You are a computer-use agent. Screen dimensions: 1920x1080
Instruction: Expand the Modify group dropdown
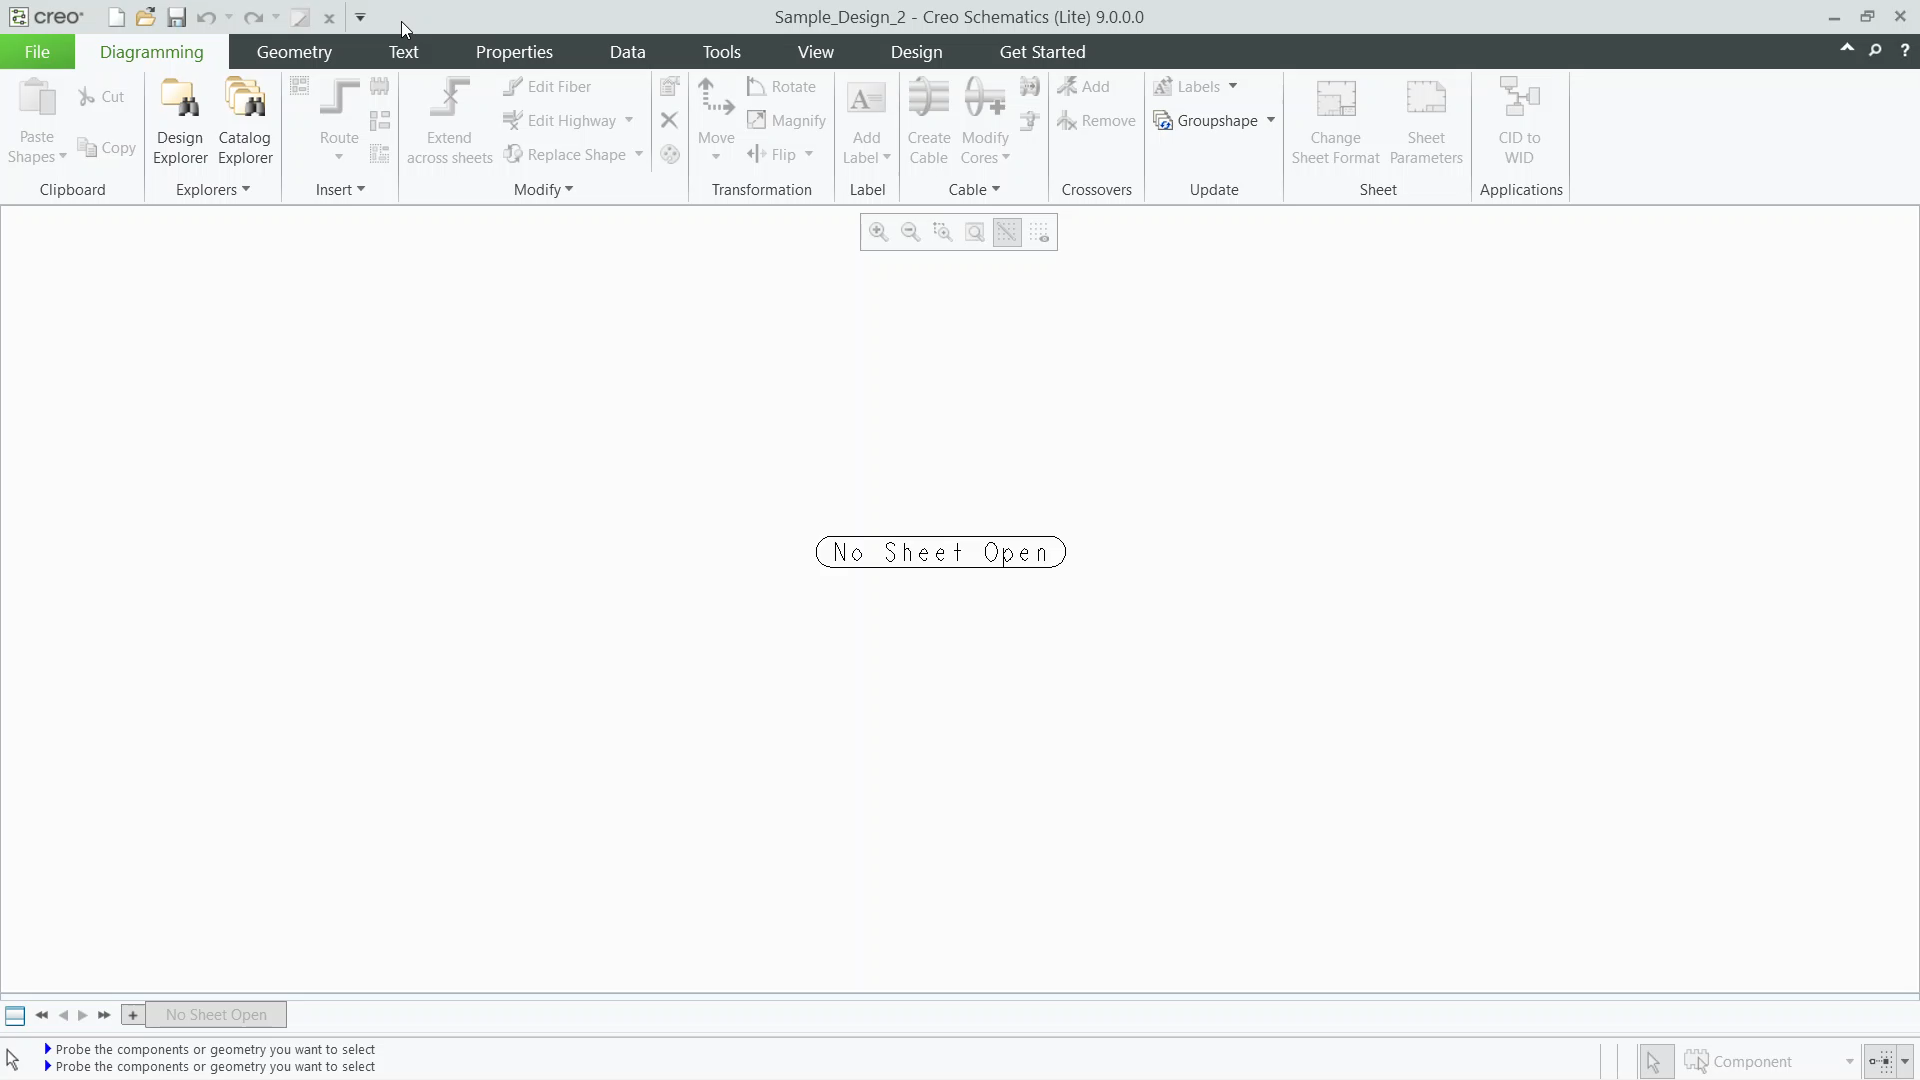click(x=543, y=189)
